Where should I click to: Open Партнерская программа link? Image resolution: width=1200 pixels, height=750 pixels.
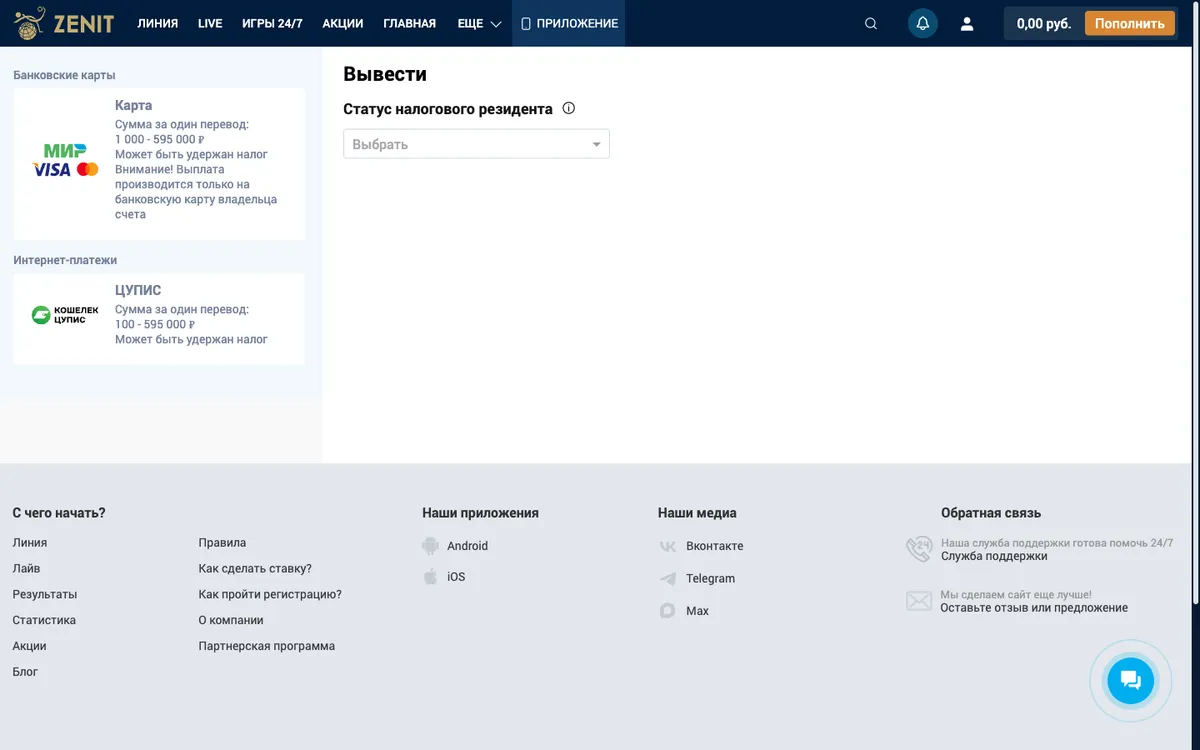267,647
